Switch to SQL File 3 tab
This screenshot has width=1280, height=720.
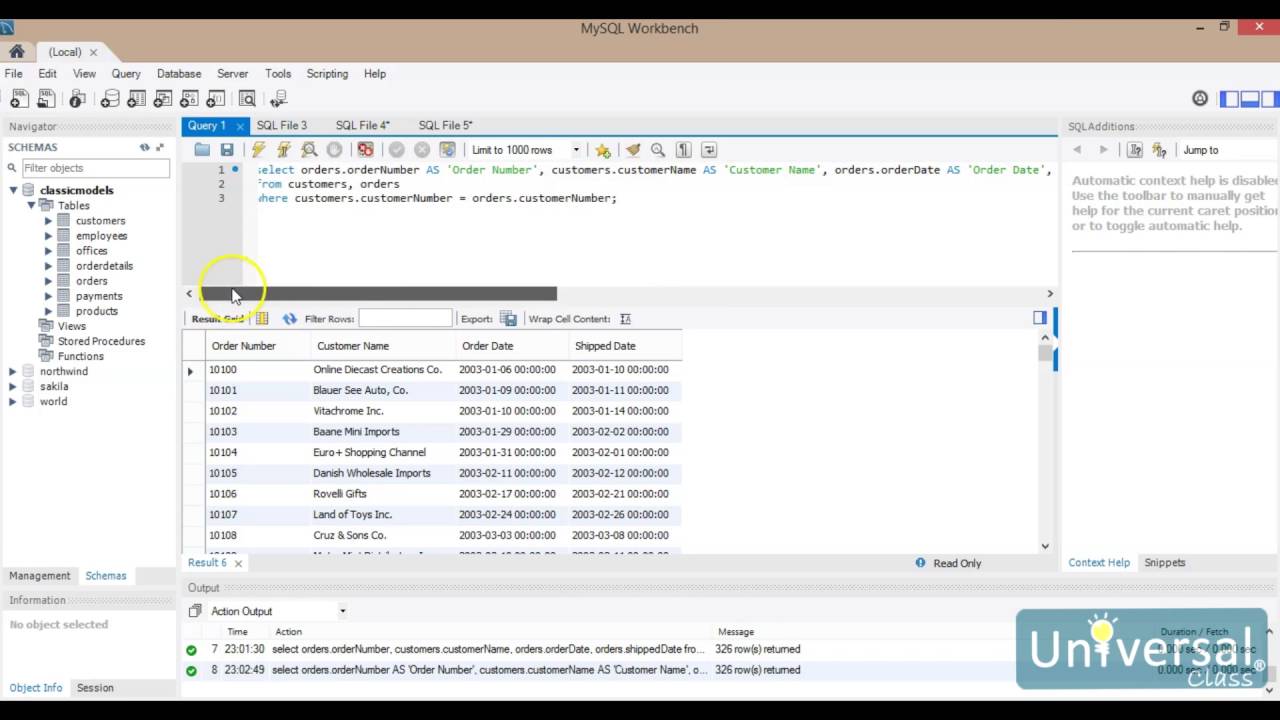(x=282, y=126)
